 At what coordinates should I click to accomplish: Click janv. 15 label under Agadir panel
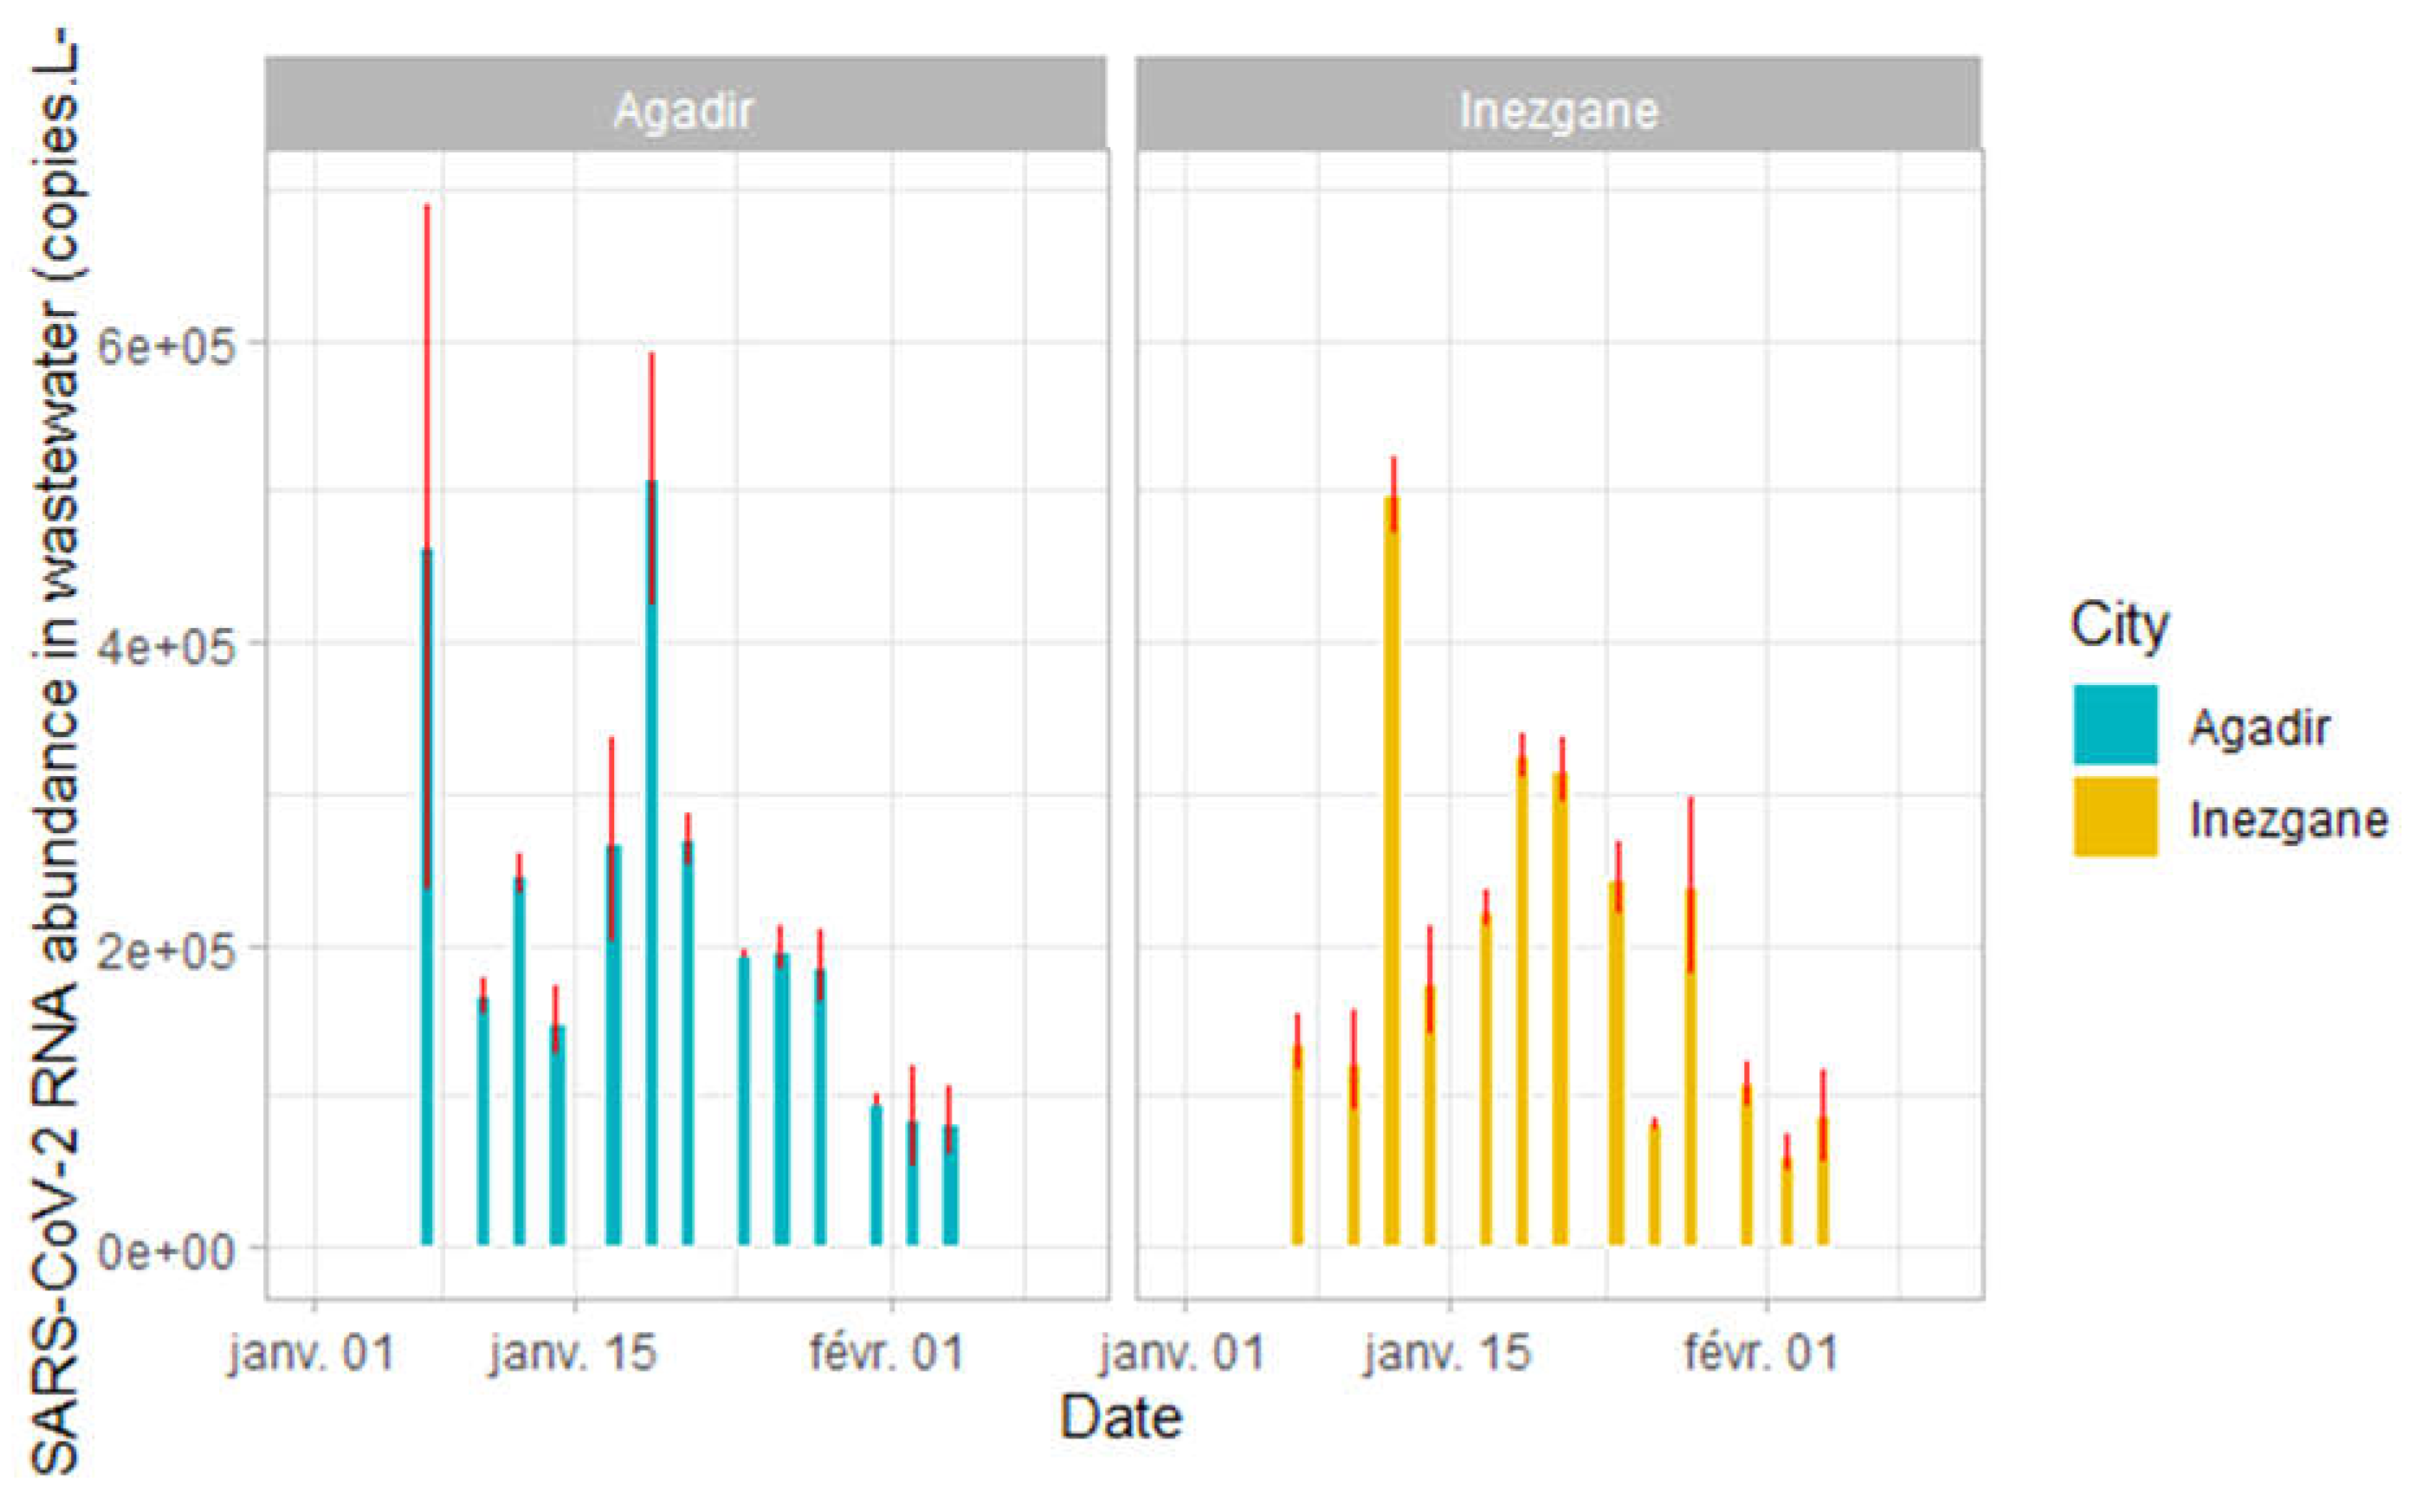tap(572, 1354)
